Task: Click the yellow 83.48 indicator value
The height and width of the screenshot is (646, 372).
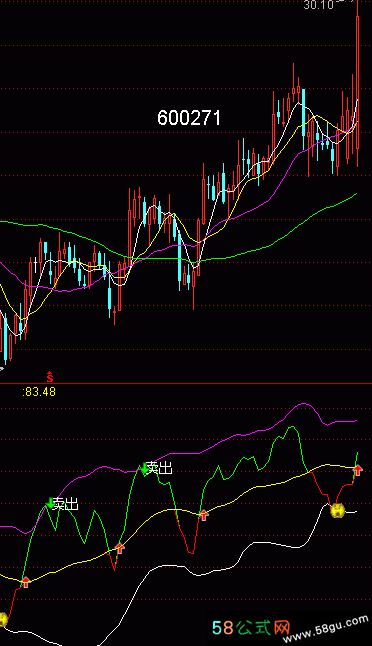Action: [x=39, y=391]
